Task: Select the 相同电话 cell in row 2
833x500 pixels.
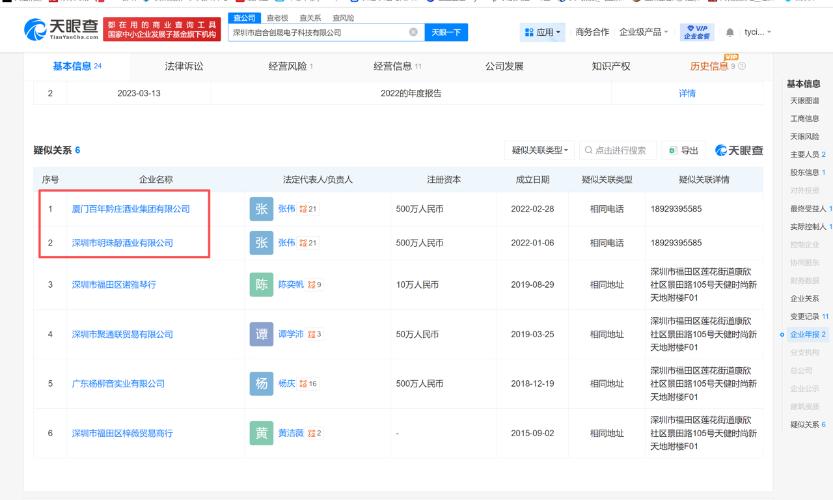Action: 607,243
